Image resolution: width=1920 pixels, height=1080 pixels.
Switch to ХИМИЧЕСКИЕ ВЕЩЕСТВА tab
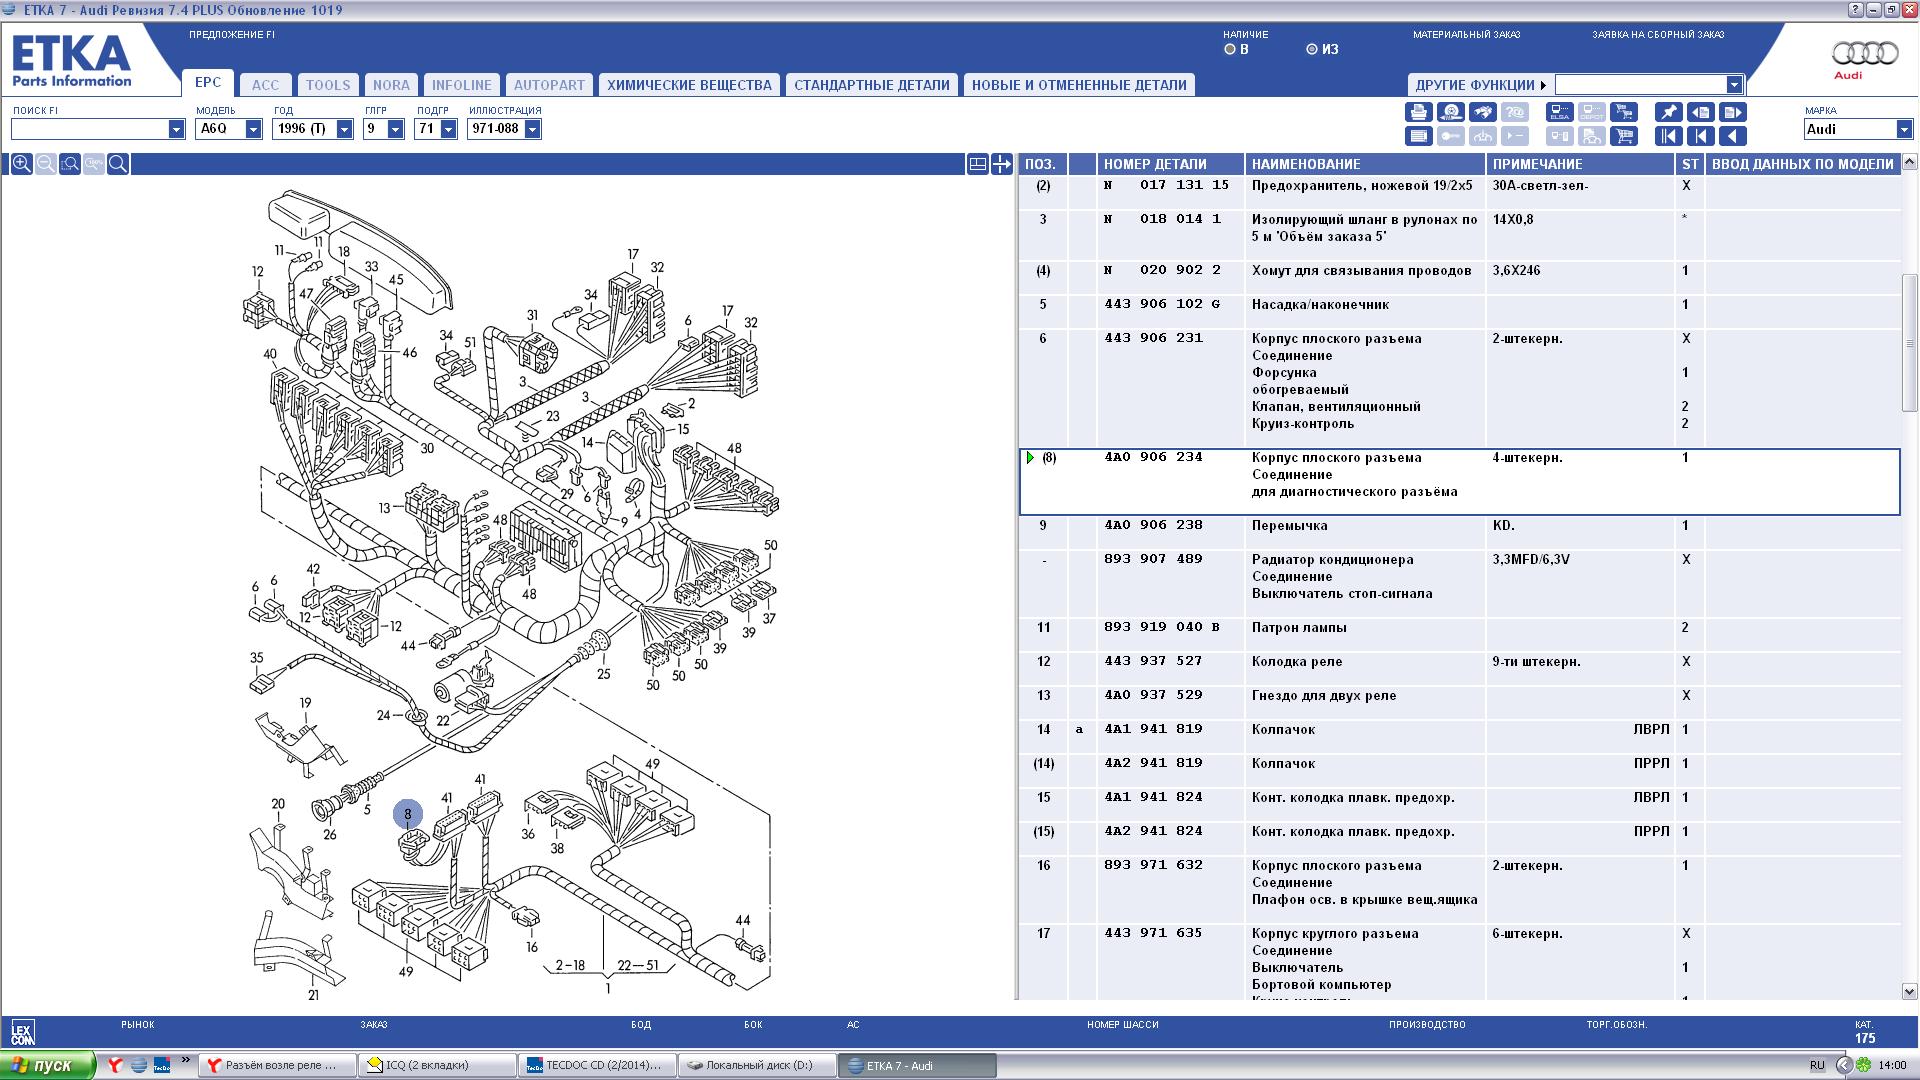(689, 85)
